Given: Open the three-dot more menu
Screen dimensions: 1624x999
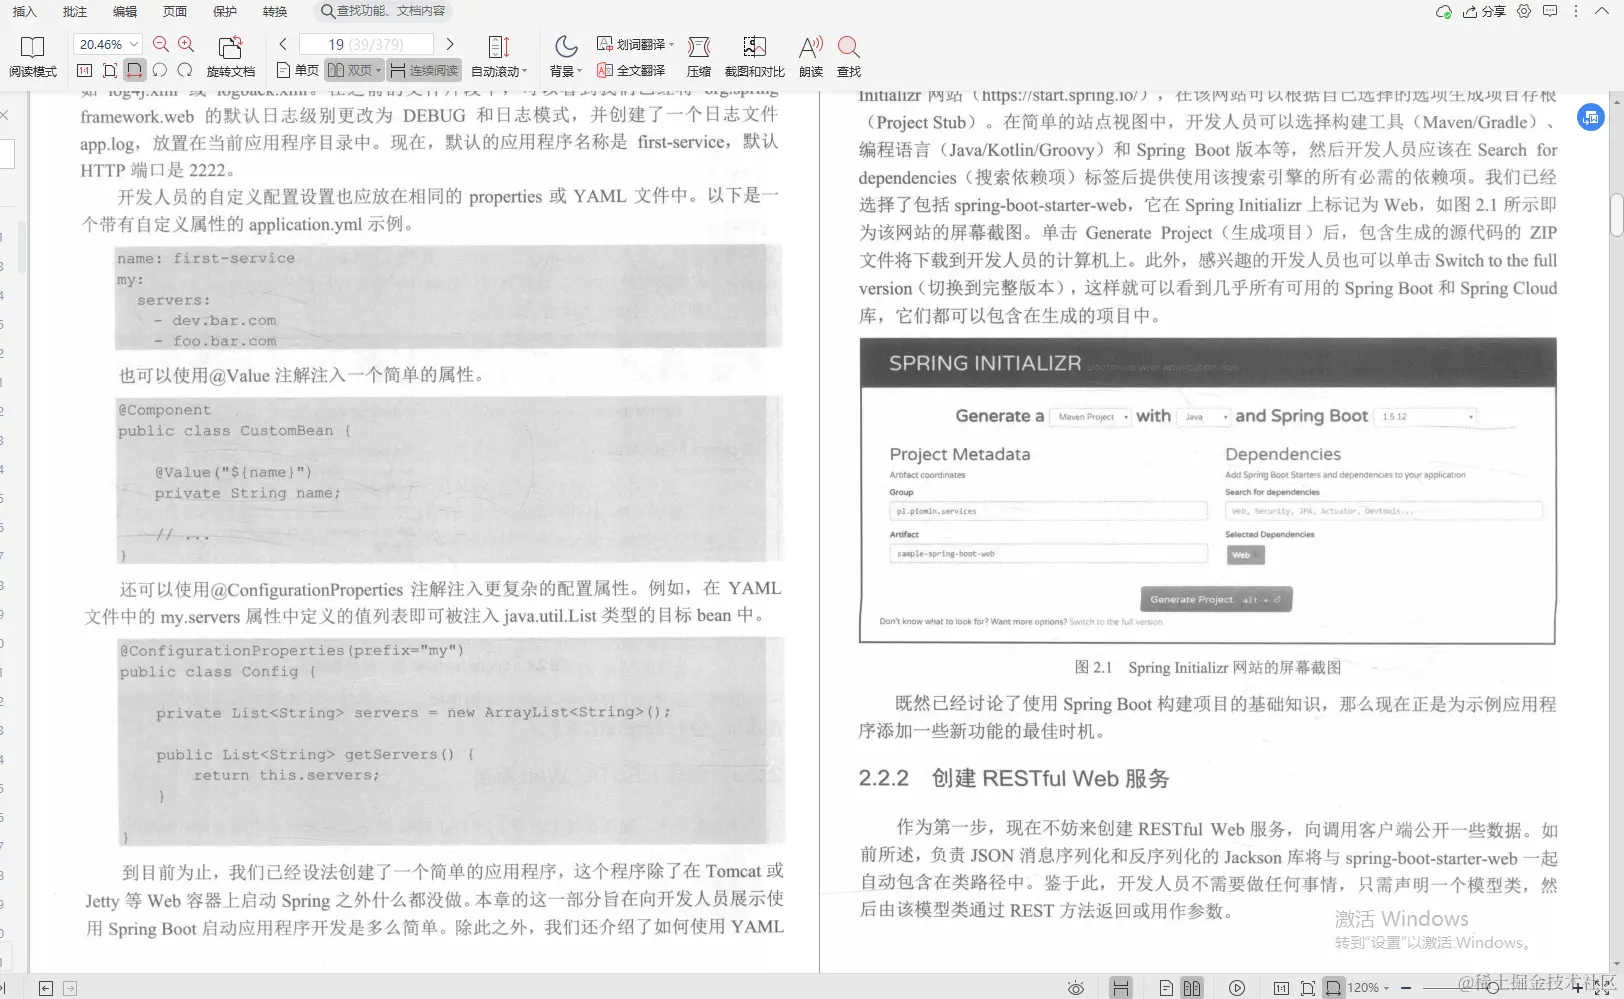Looking at the screenshot, I should click(x=1576, y=12).
